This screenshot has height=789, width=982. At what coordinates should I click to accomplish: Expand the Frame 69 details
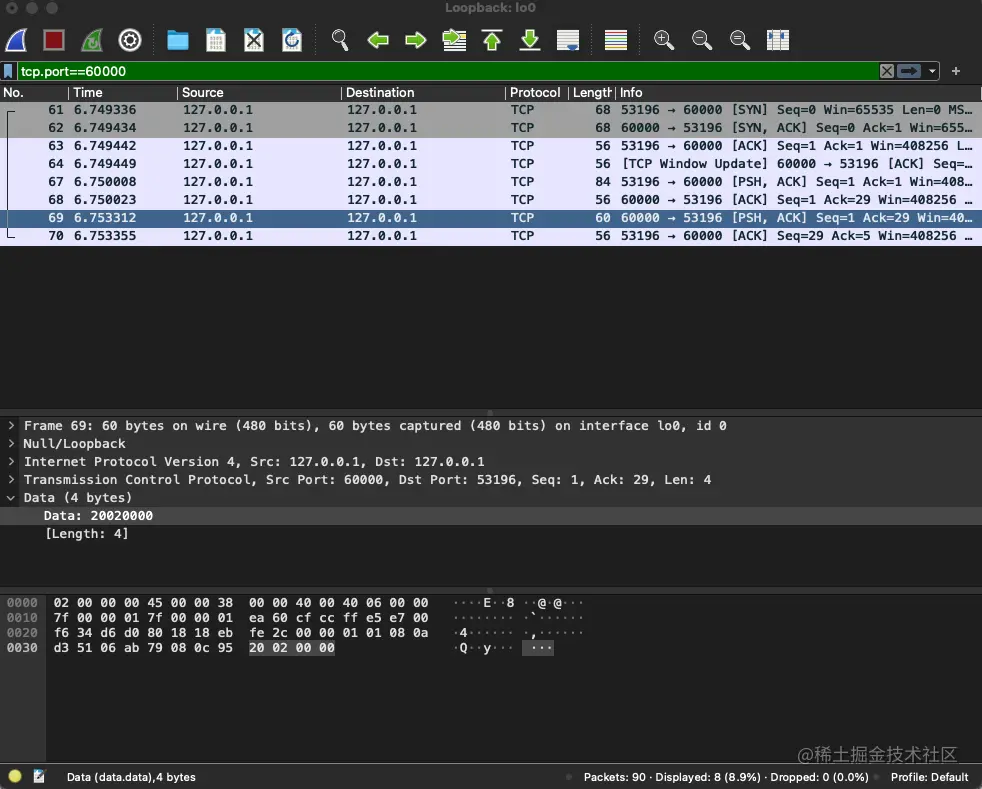click(11, 426)
